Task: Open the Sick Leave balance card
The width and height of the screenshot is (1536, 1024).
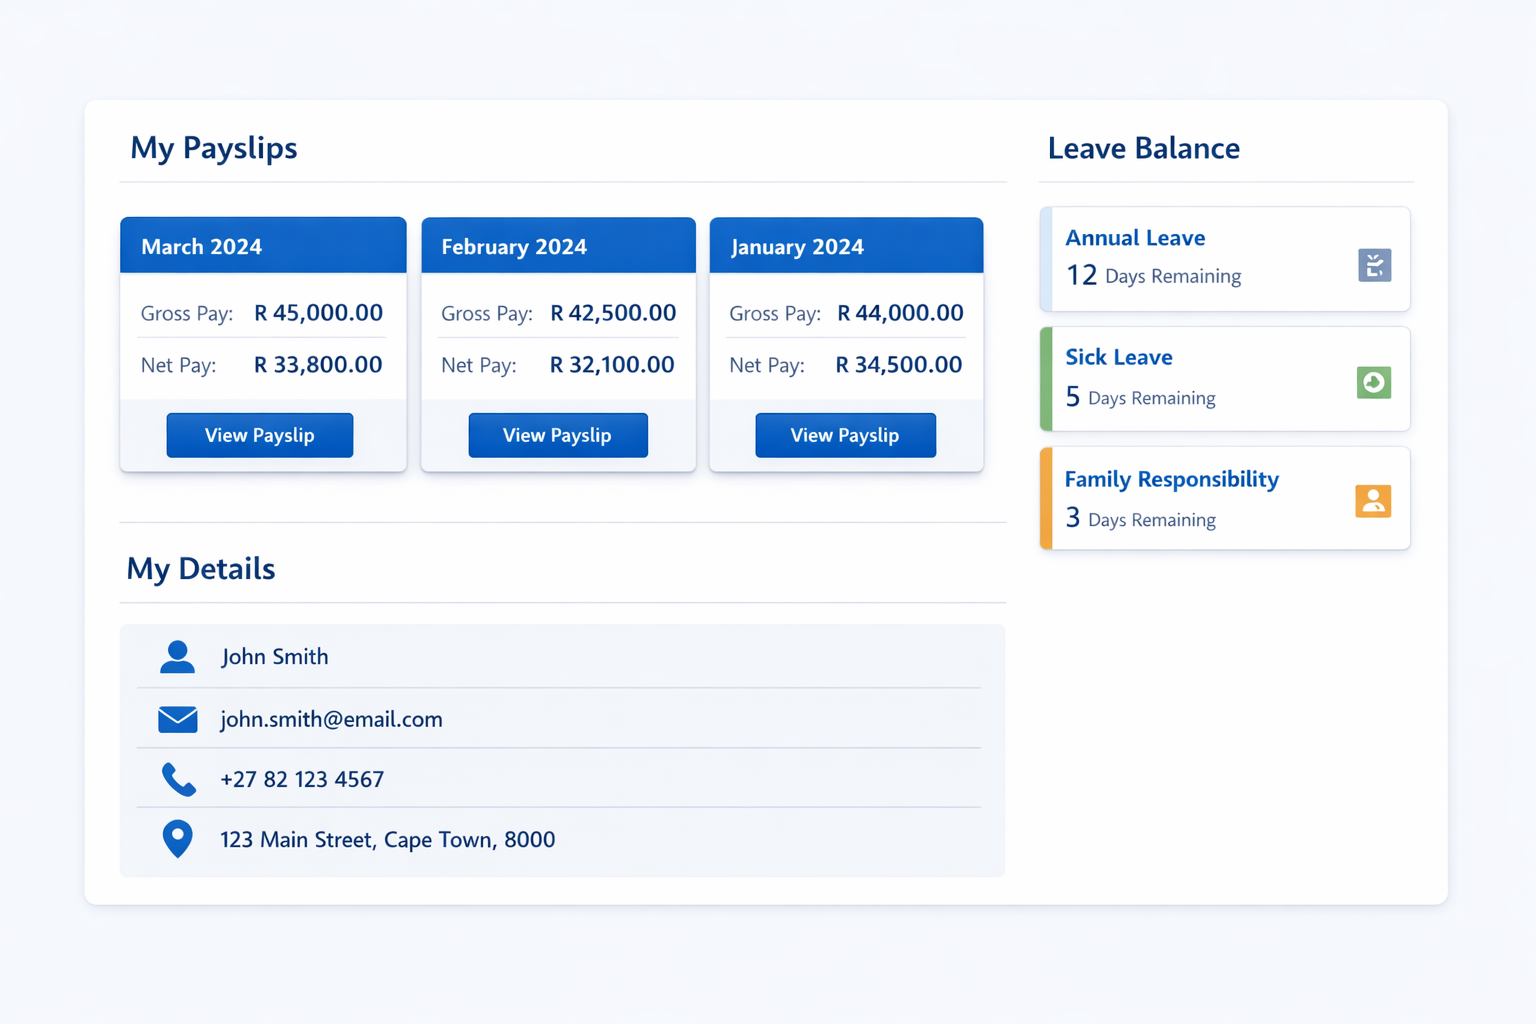Action: (x=1224, y=379)
